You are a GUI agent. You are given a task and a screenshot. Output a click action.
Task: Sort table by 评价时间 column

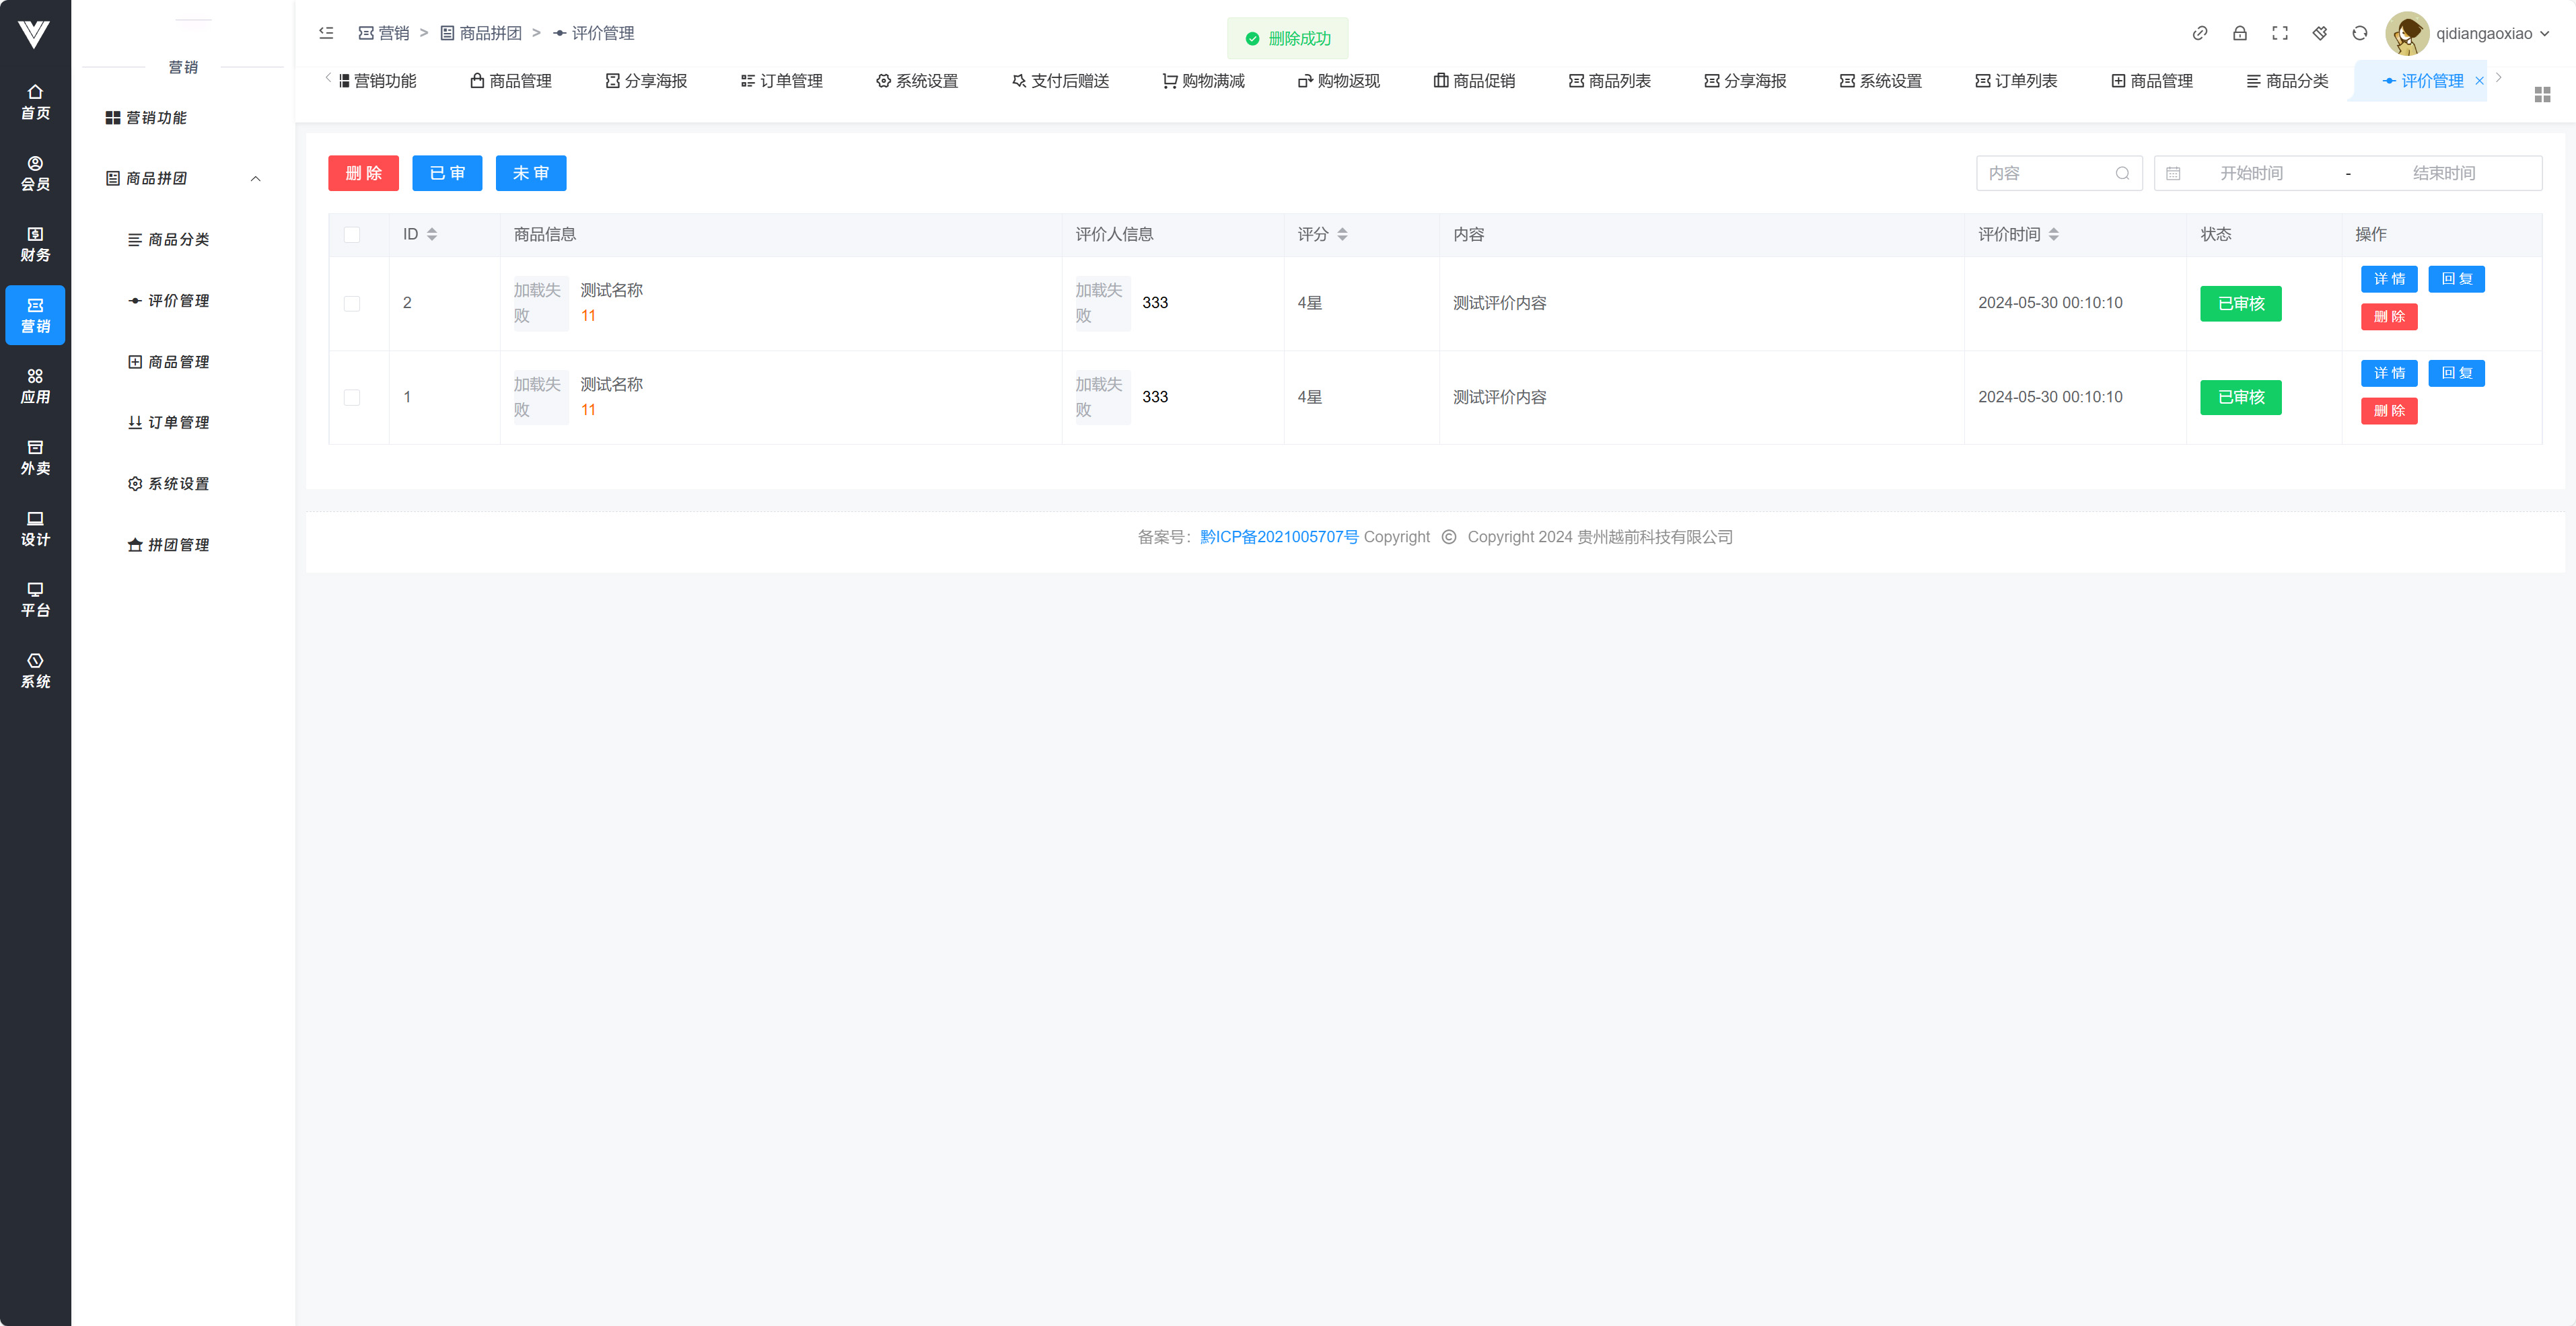click(x=2053, y=234)
